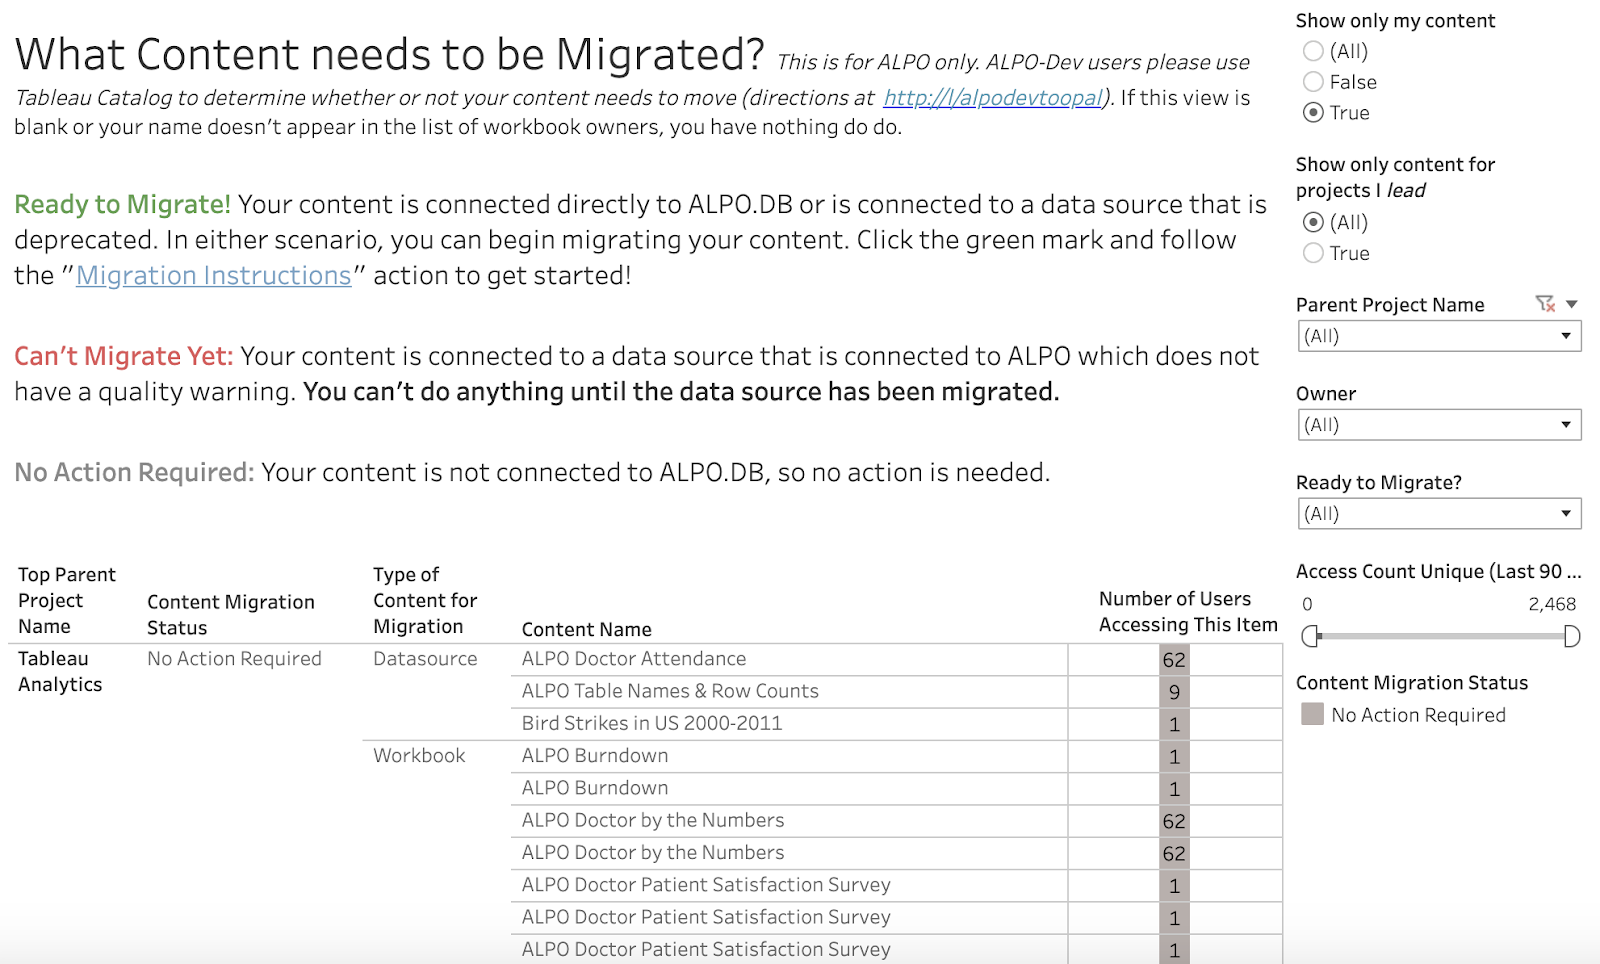Click left handle of Access Count slider
The width and height of the screenshot is (1600, 964).
tap(1311, 636)
